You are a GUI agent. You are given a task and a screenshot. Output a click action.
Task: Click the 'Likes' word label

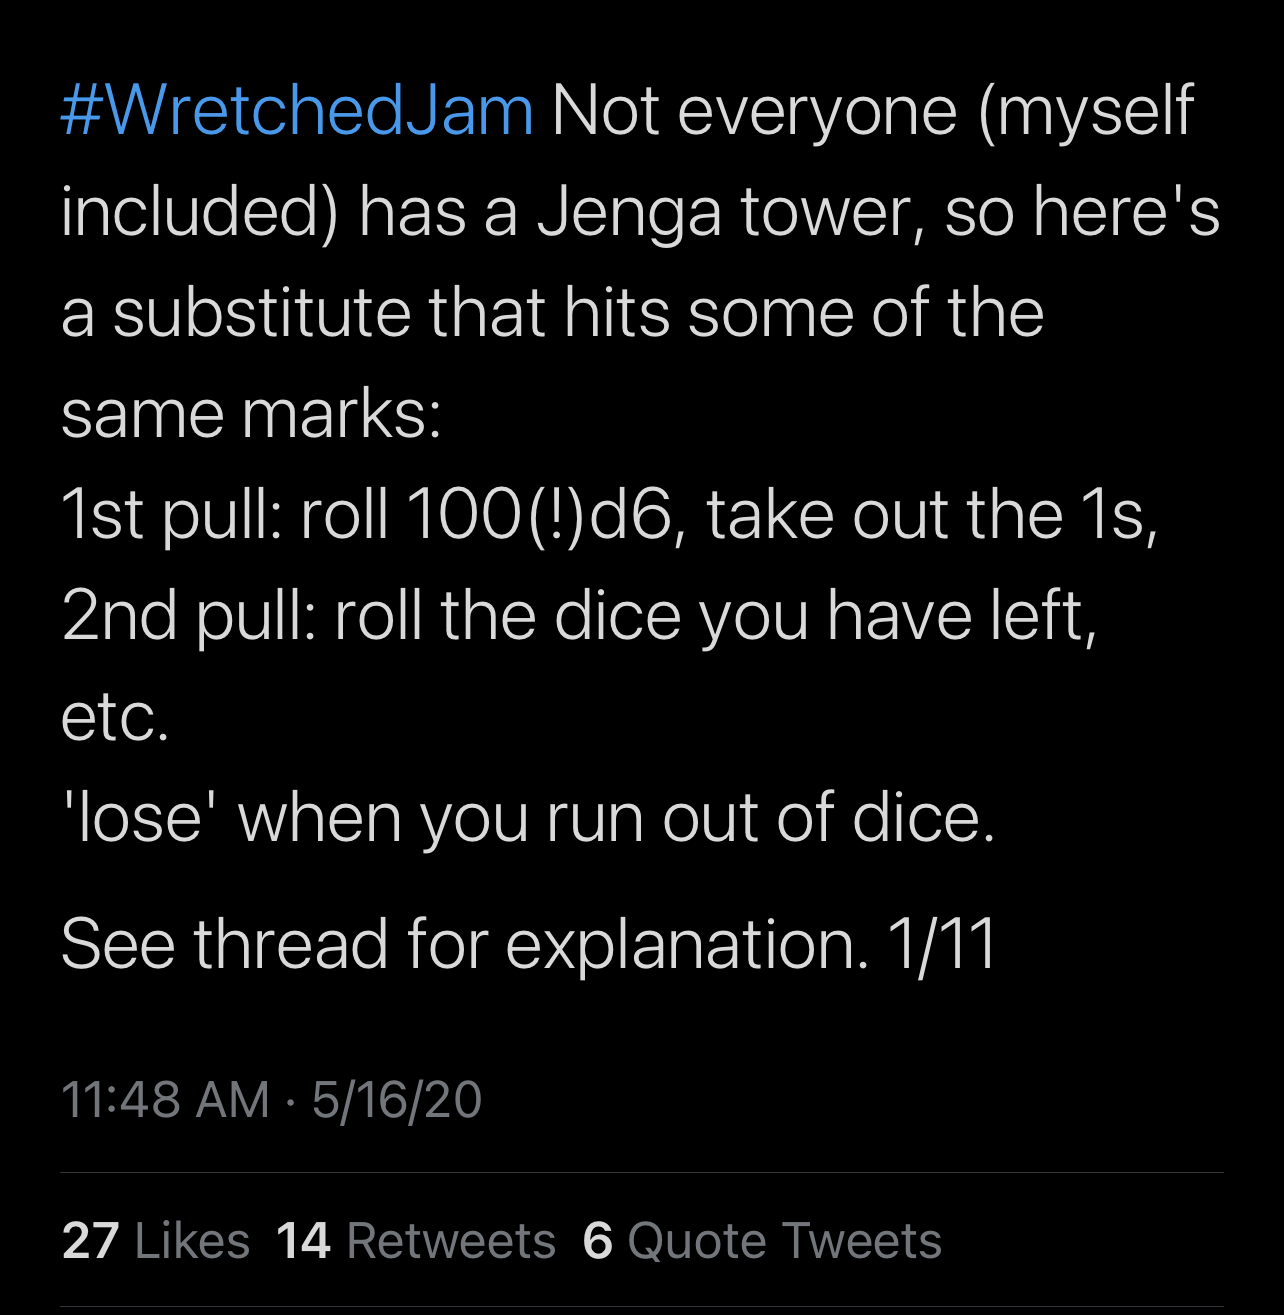[192, 1241]
